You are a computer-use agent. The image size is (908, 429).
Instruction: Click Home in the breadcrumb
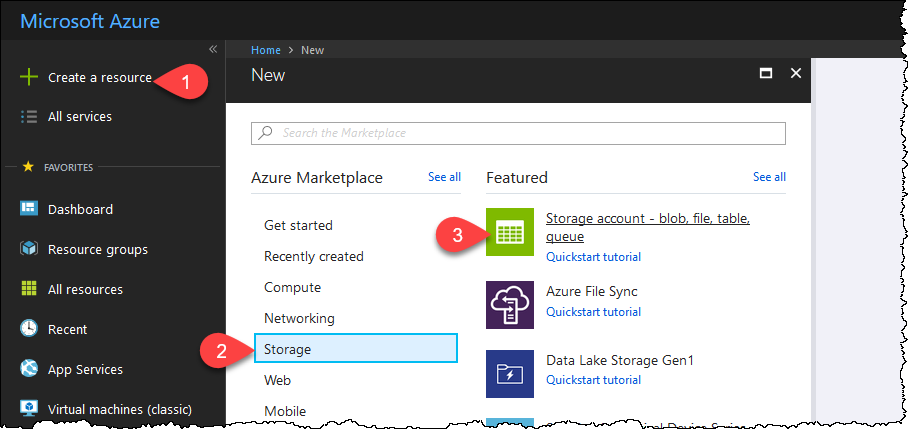[x=266, y=50]
